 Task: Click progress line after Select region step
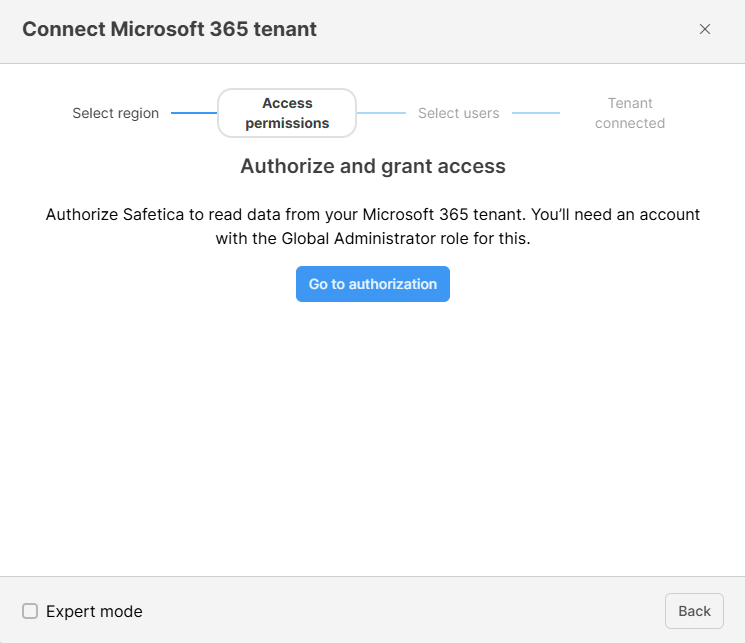pos(193,113)
